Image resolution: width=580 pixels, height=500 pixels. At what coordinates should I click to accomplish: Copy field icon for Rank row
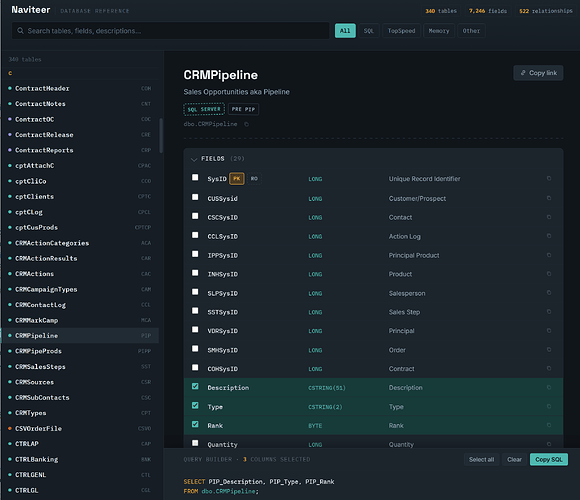coord(549,425)
